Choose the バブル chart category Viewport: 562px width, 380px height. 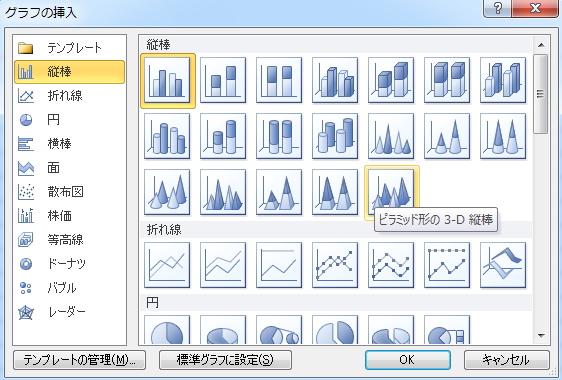[70, 288]
